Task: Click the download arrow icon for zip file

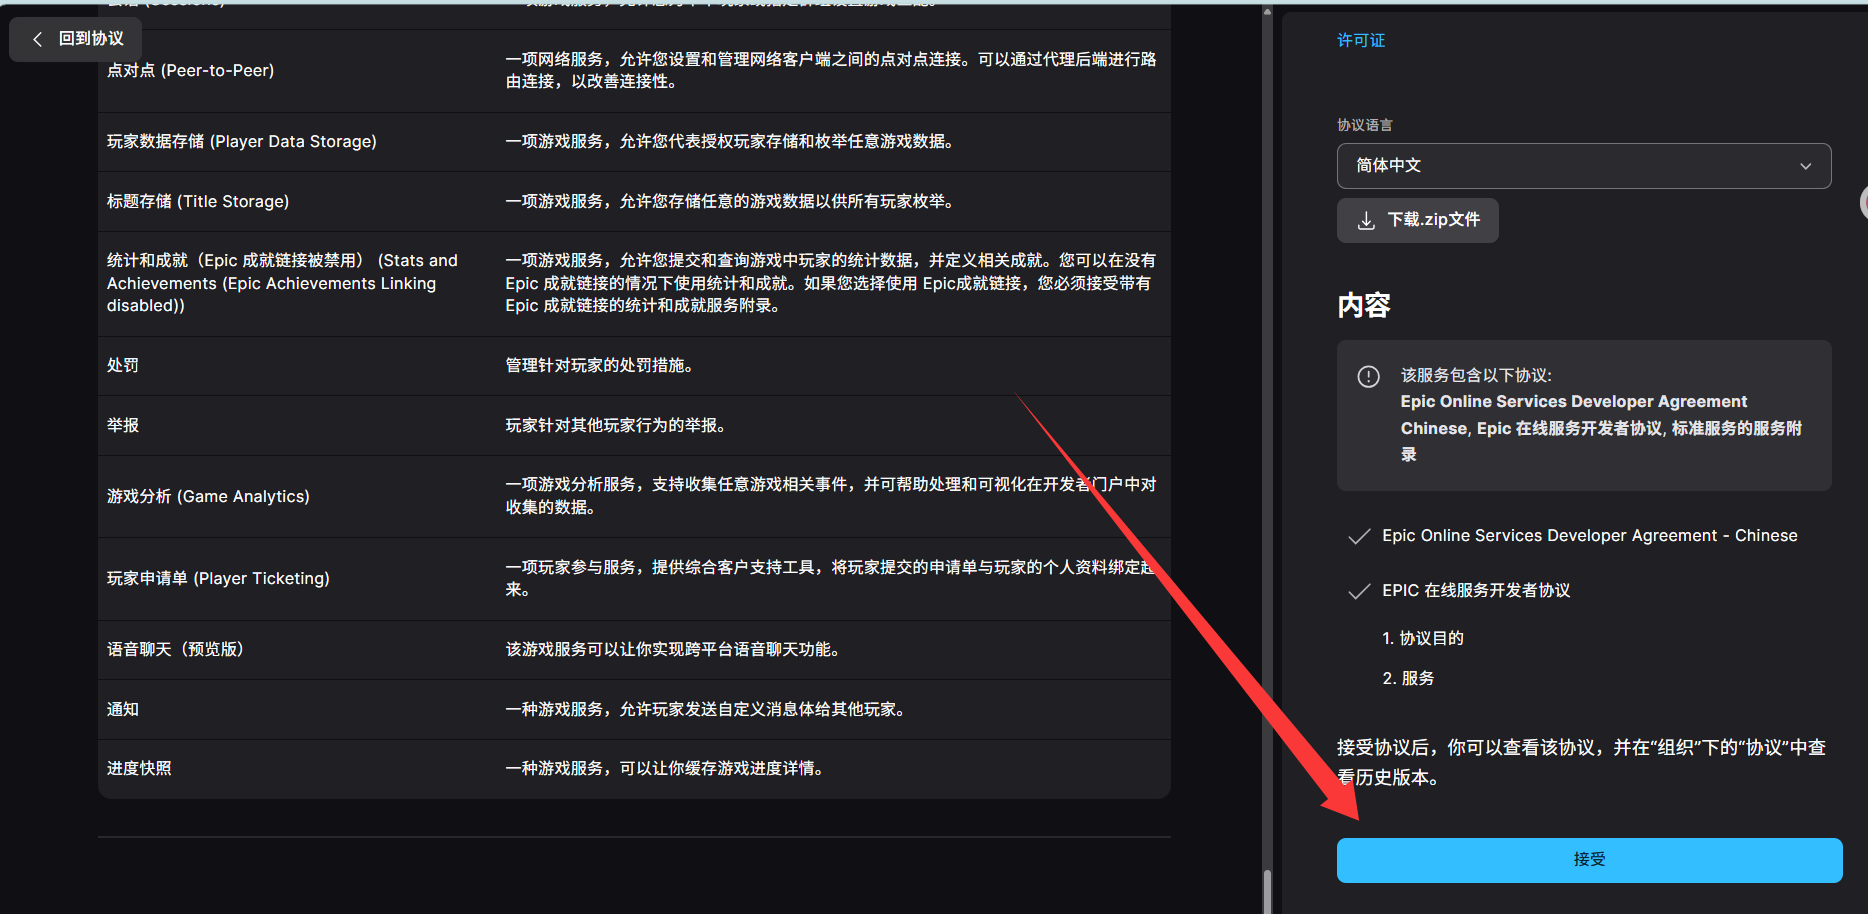Action: point(1366,221)
